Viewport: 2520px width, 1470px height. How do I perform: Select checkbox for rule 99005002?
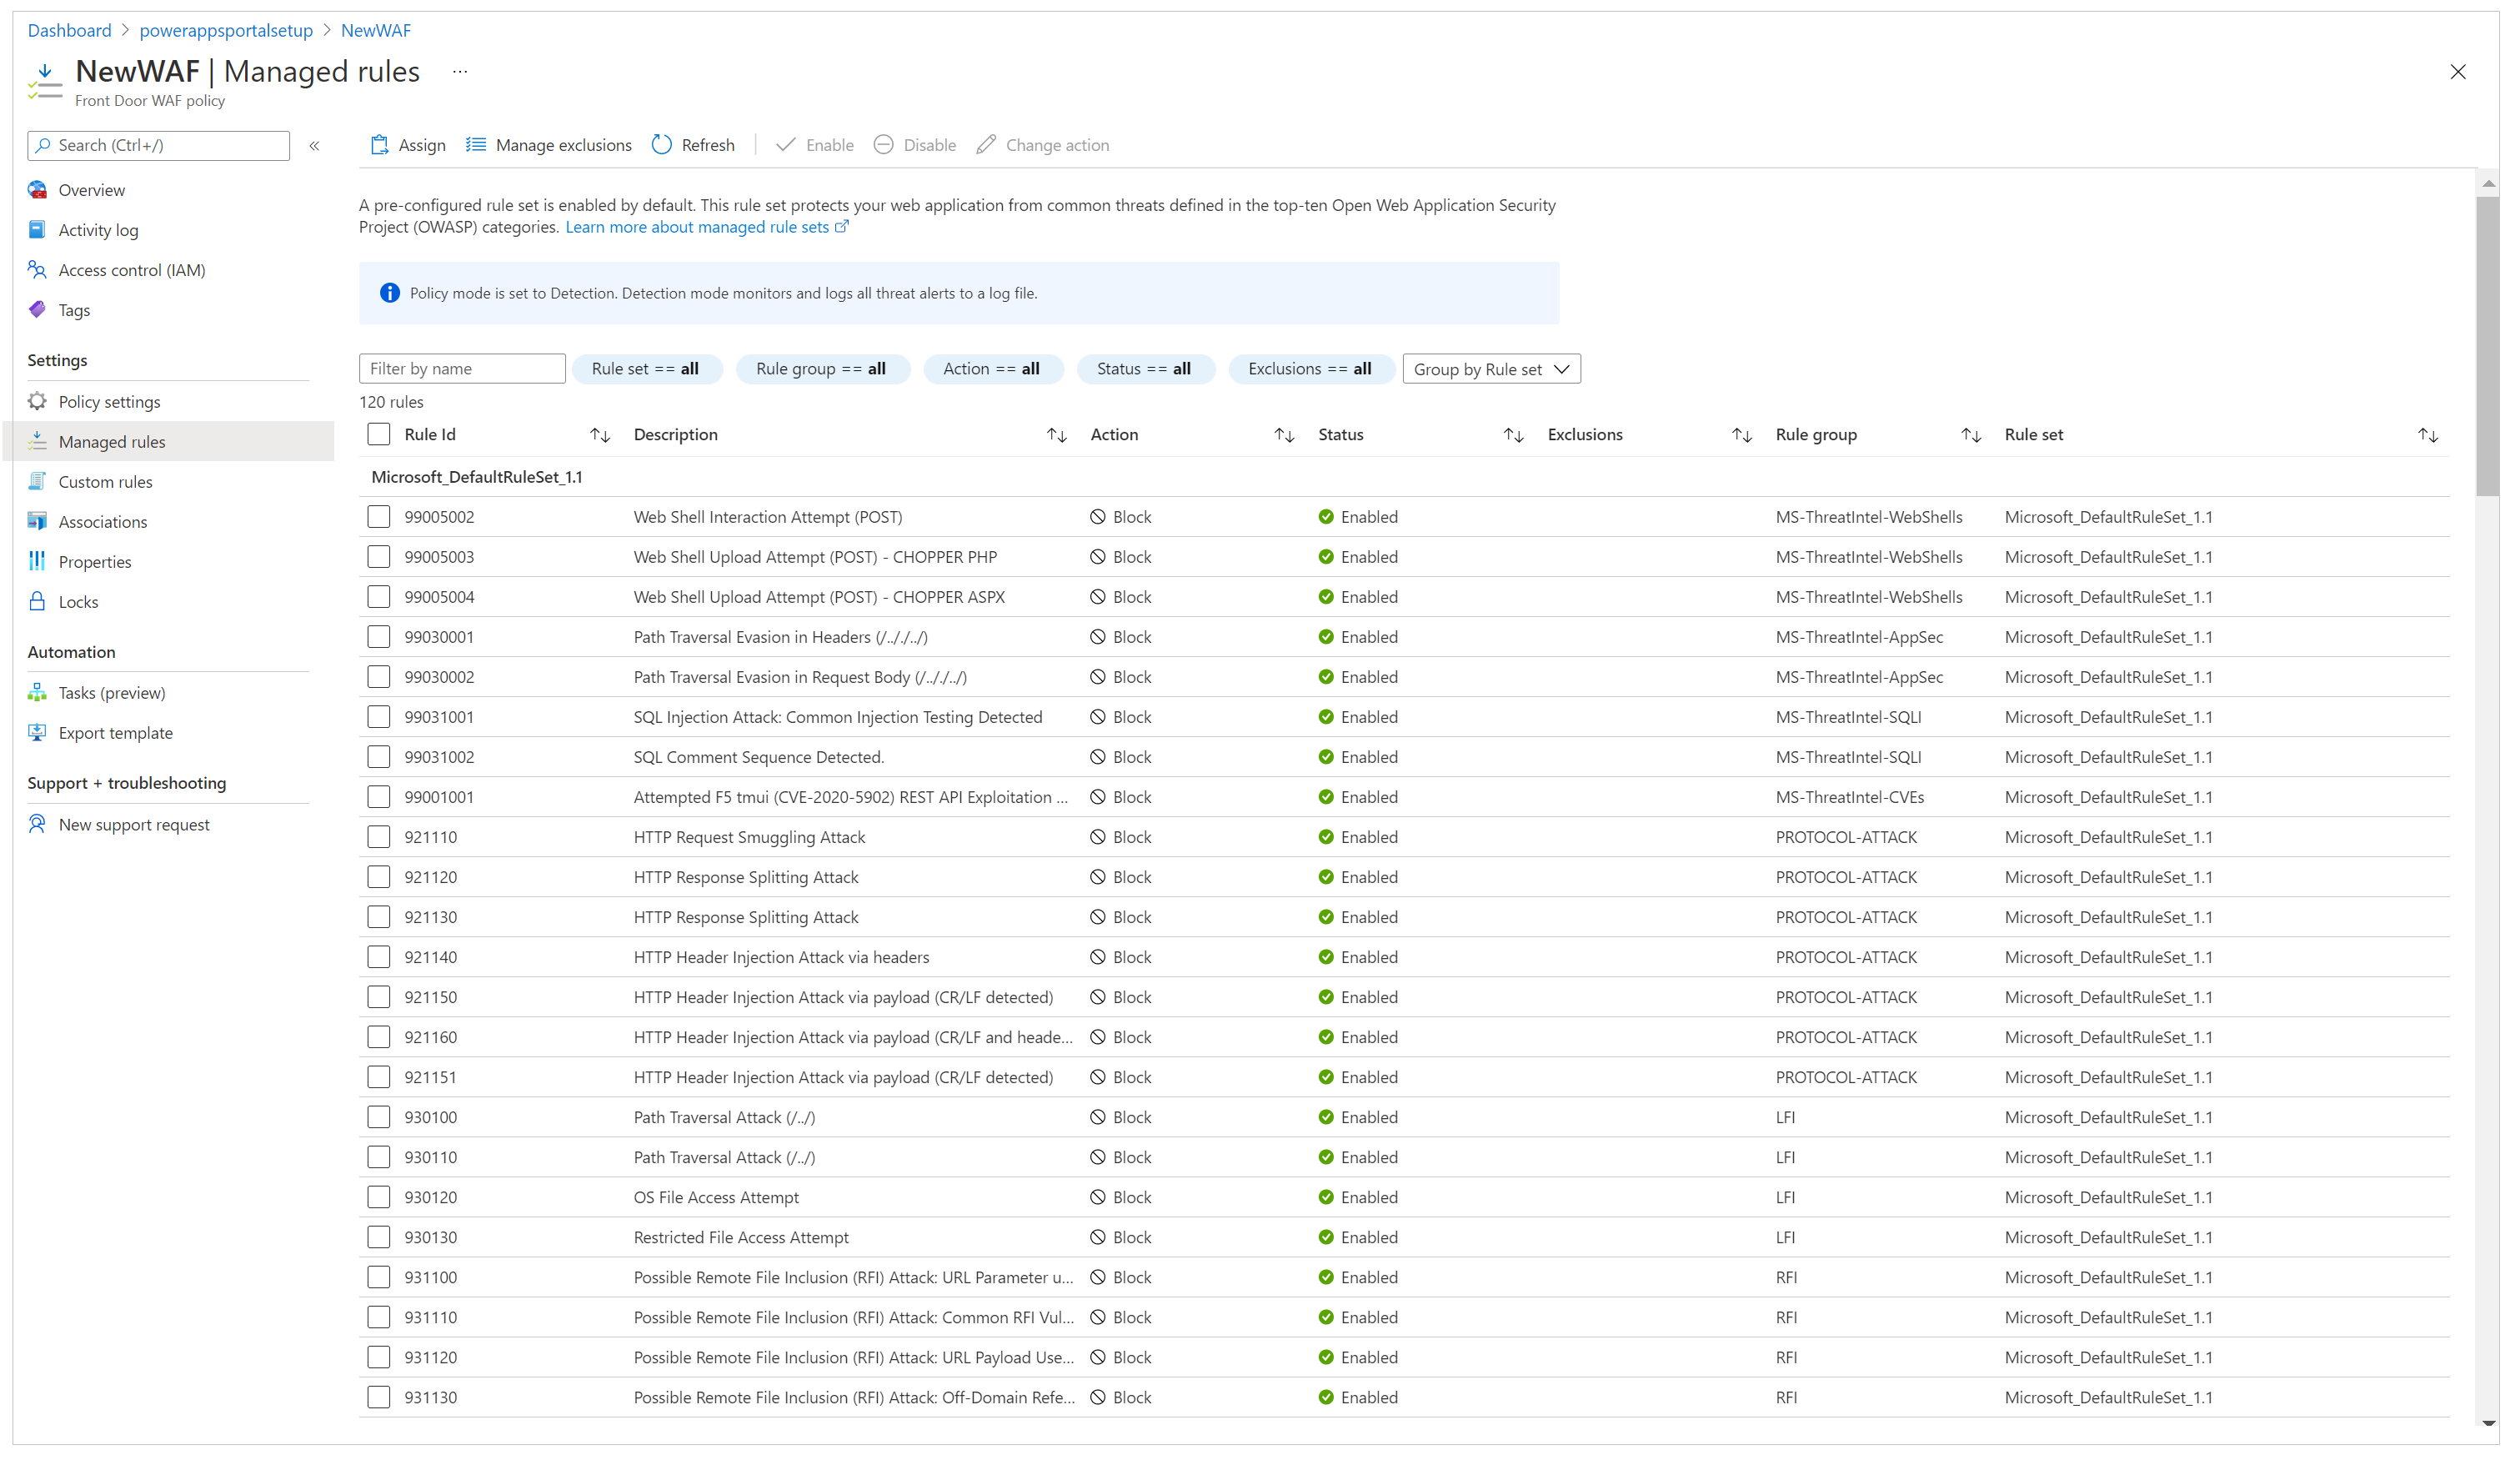[379, 516]
